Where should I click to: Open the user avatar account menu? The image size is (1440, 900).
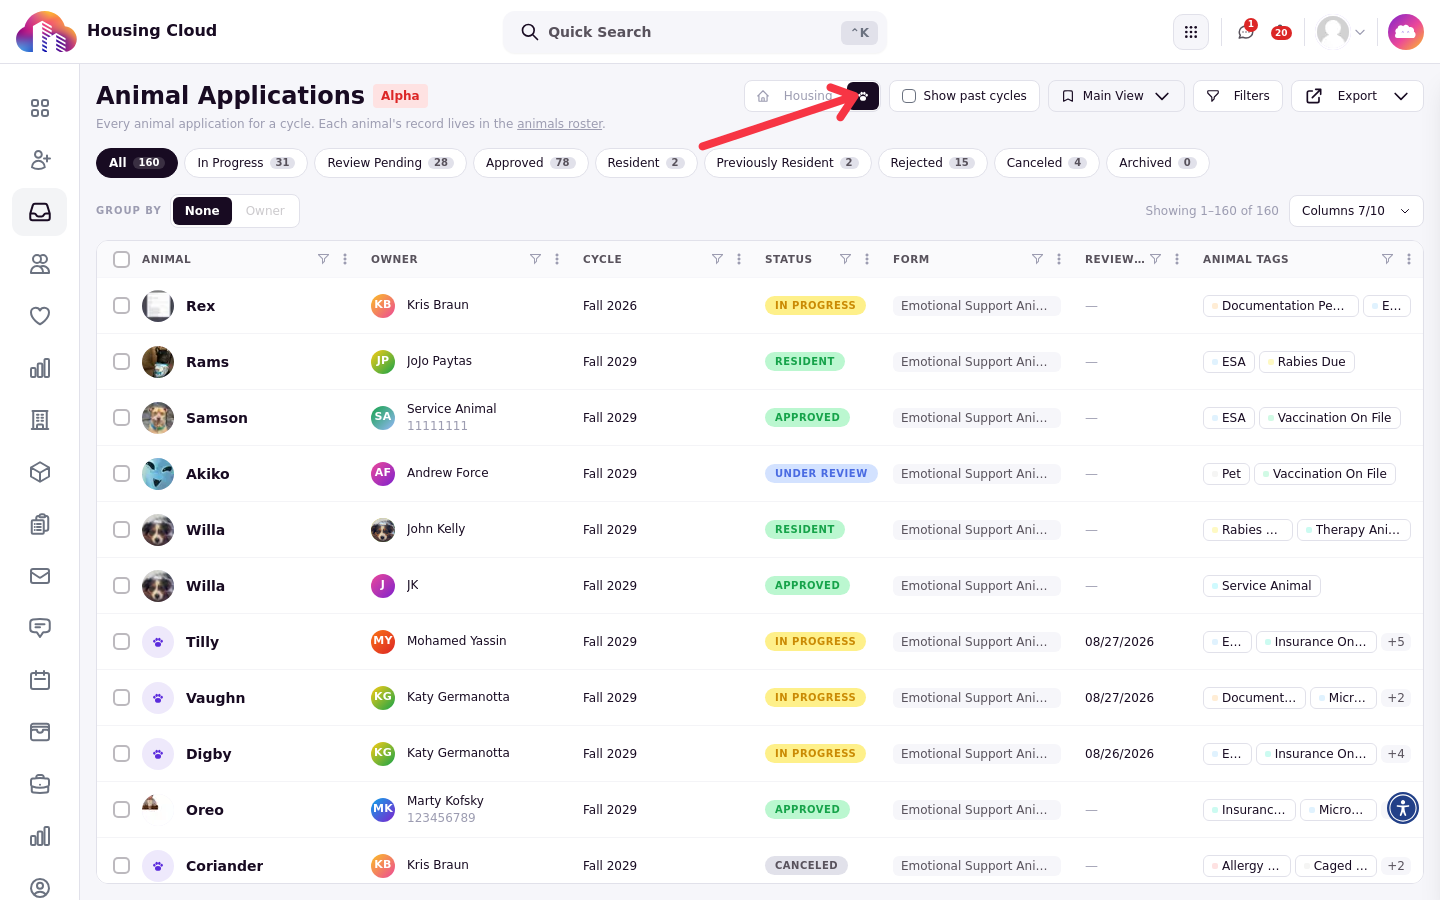[x=1341, y=32]
